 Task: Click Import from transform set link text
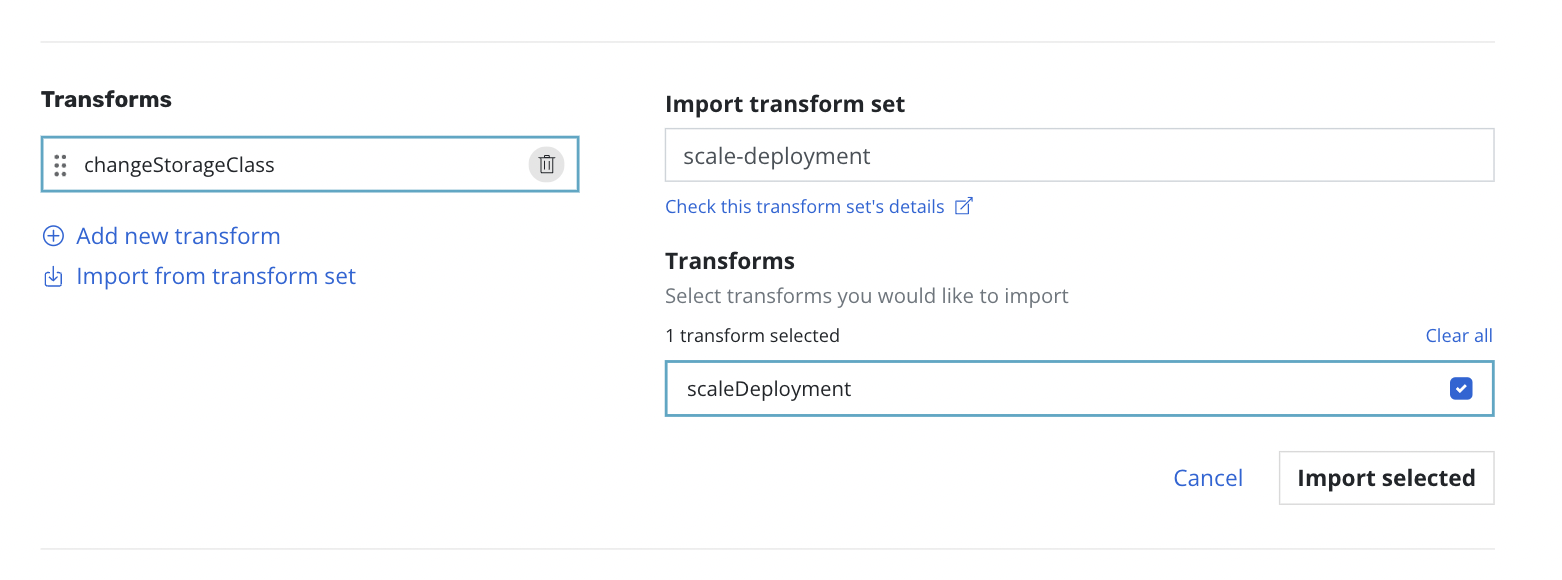(216, 276)
